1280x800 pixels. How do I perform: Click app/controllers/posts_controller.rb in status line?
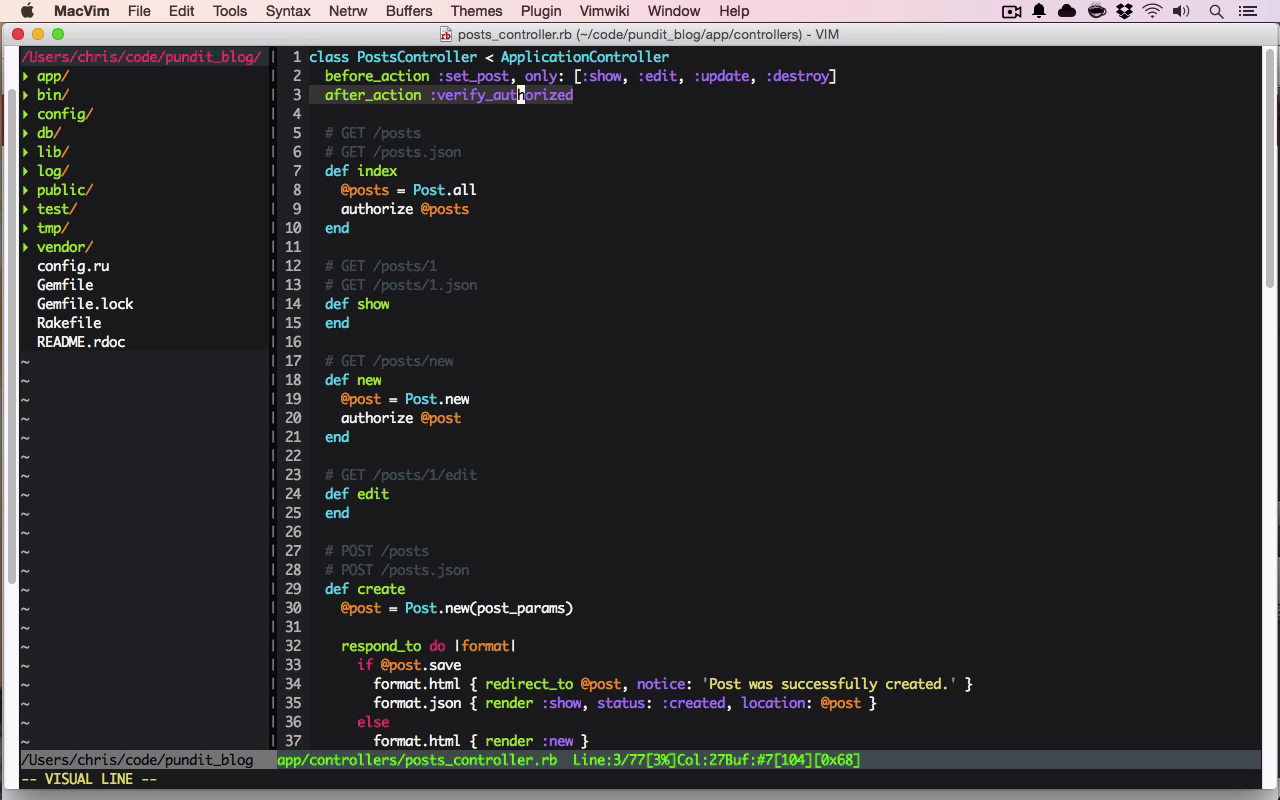pyautogui.click(x=417, y=760)
